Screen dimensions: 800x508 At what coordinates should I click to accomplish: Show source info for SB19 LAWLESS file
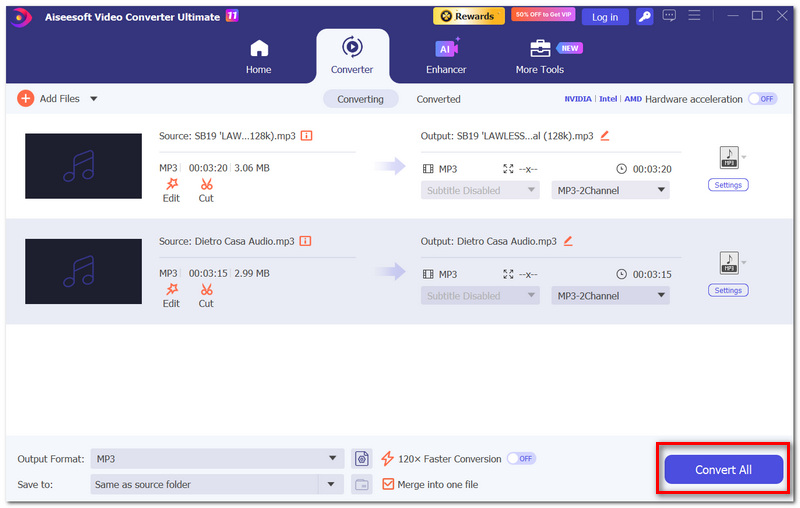click(x=306, y=136)
